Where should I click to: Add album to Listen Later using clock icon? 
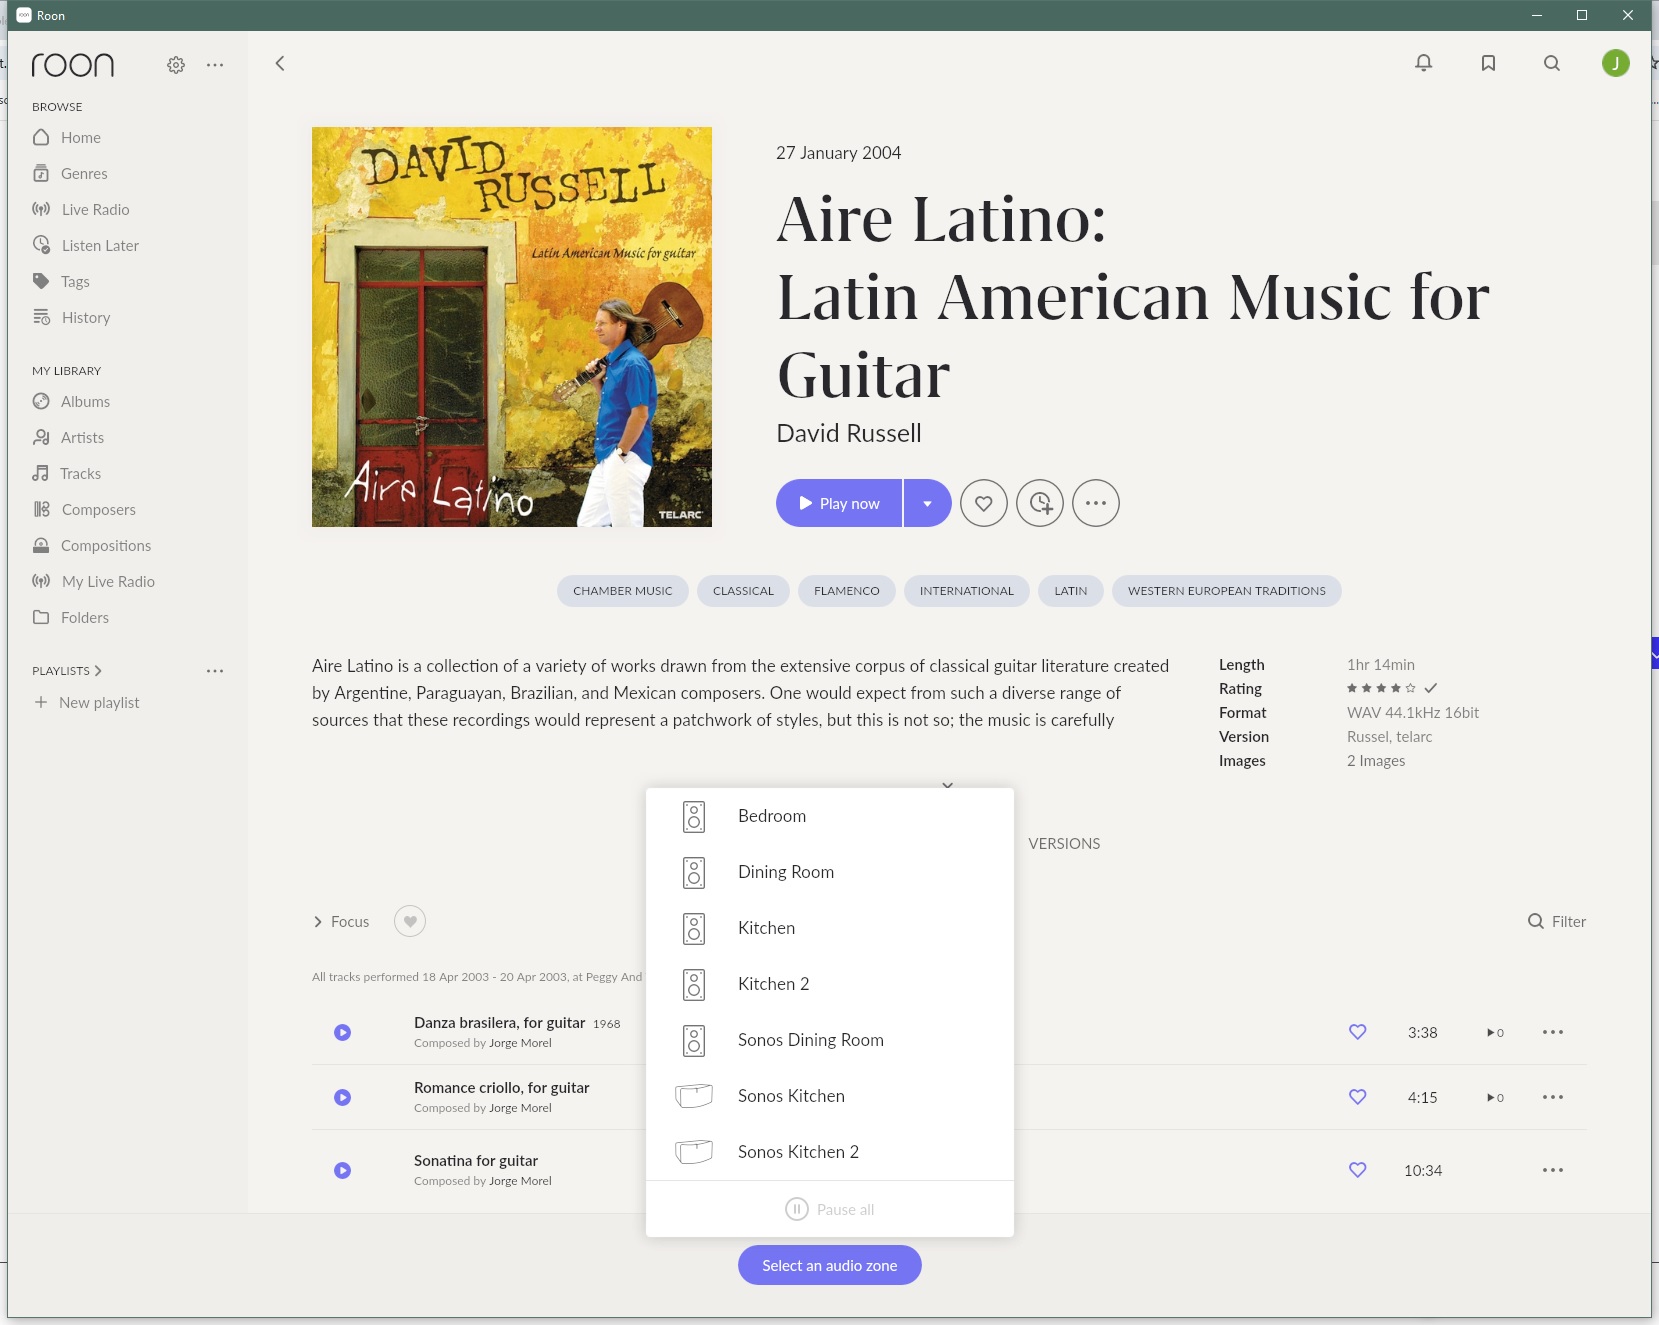[1040, 503]
